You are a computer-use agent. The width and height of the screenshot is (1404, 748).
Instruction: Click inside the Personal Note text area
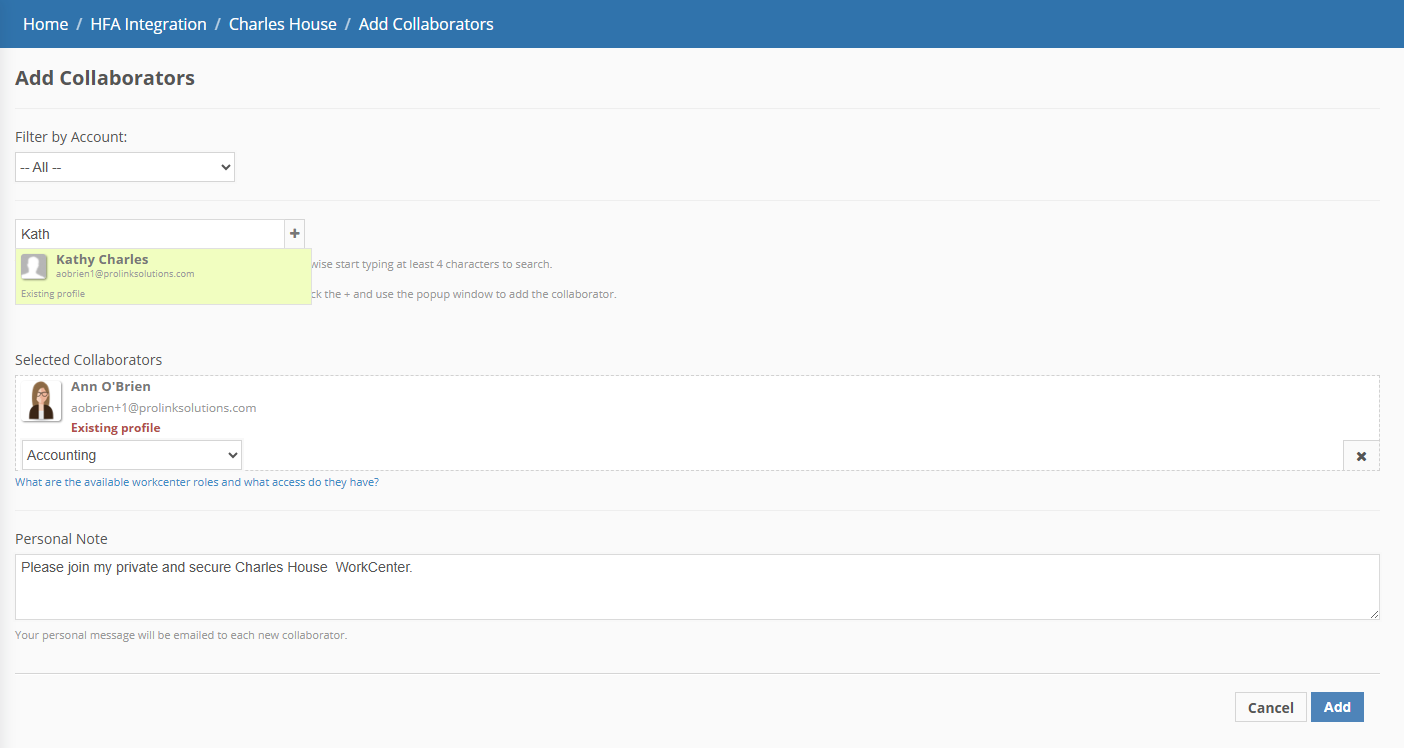697,587
